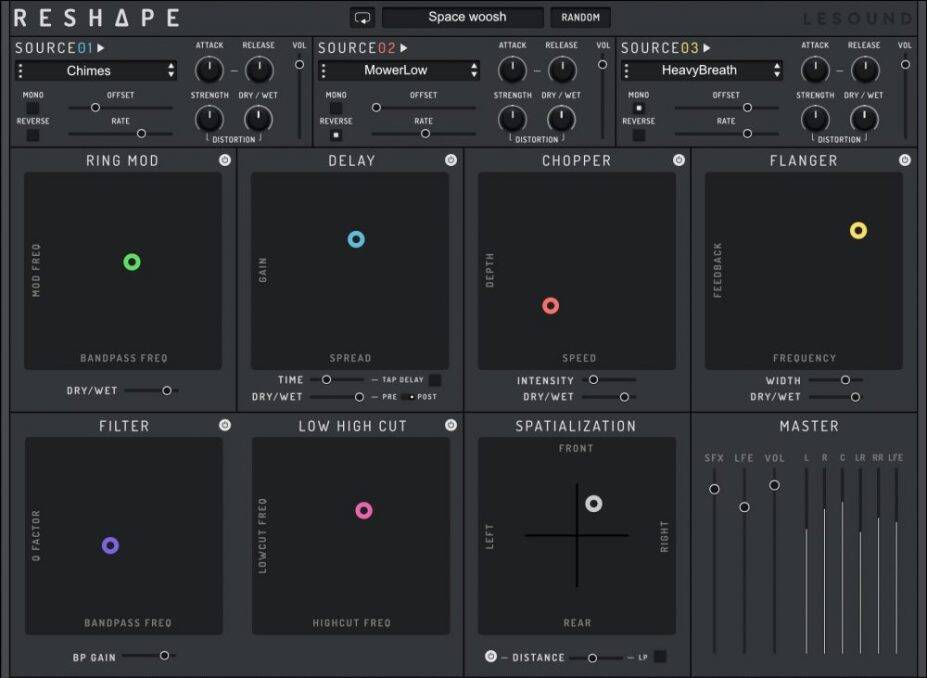Image resolution: width=927 pixels, height=678 pixels.
Task: Open Source 01 options dots menu
Action: click(21, 70)
